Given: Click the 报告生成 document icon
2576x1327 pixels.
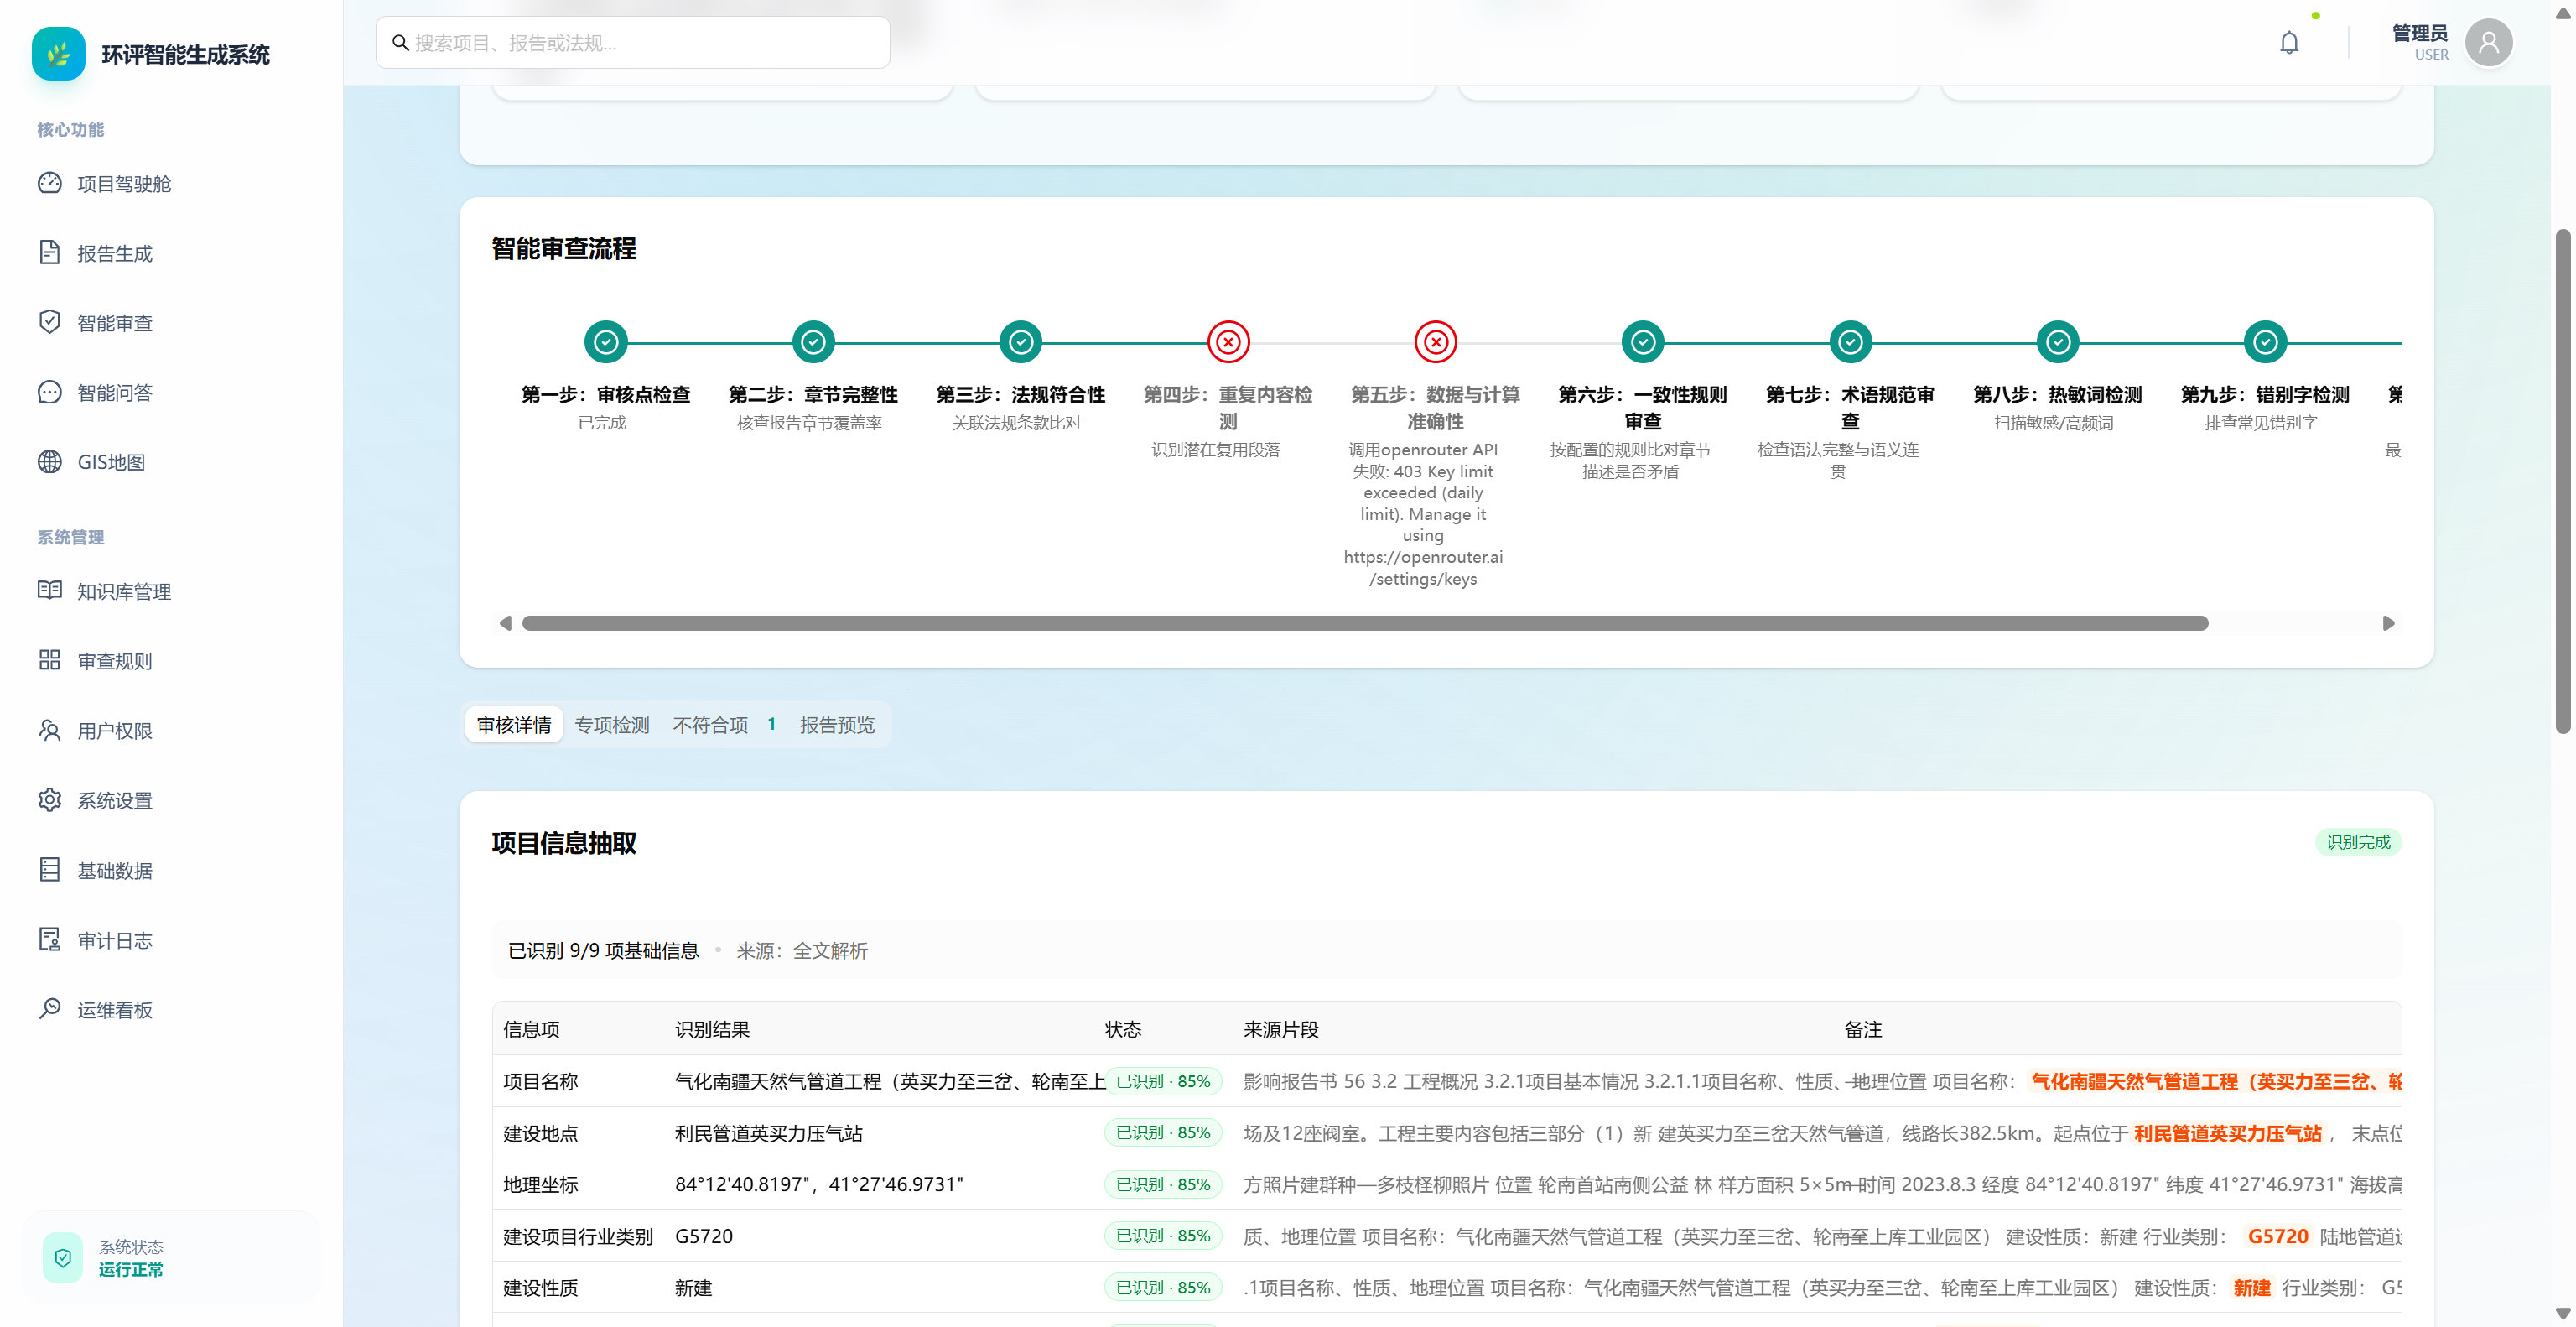Looking at the screenshot, I should 50,252.
